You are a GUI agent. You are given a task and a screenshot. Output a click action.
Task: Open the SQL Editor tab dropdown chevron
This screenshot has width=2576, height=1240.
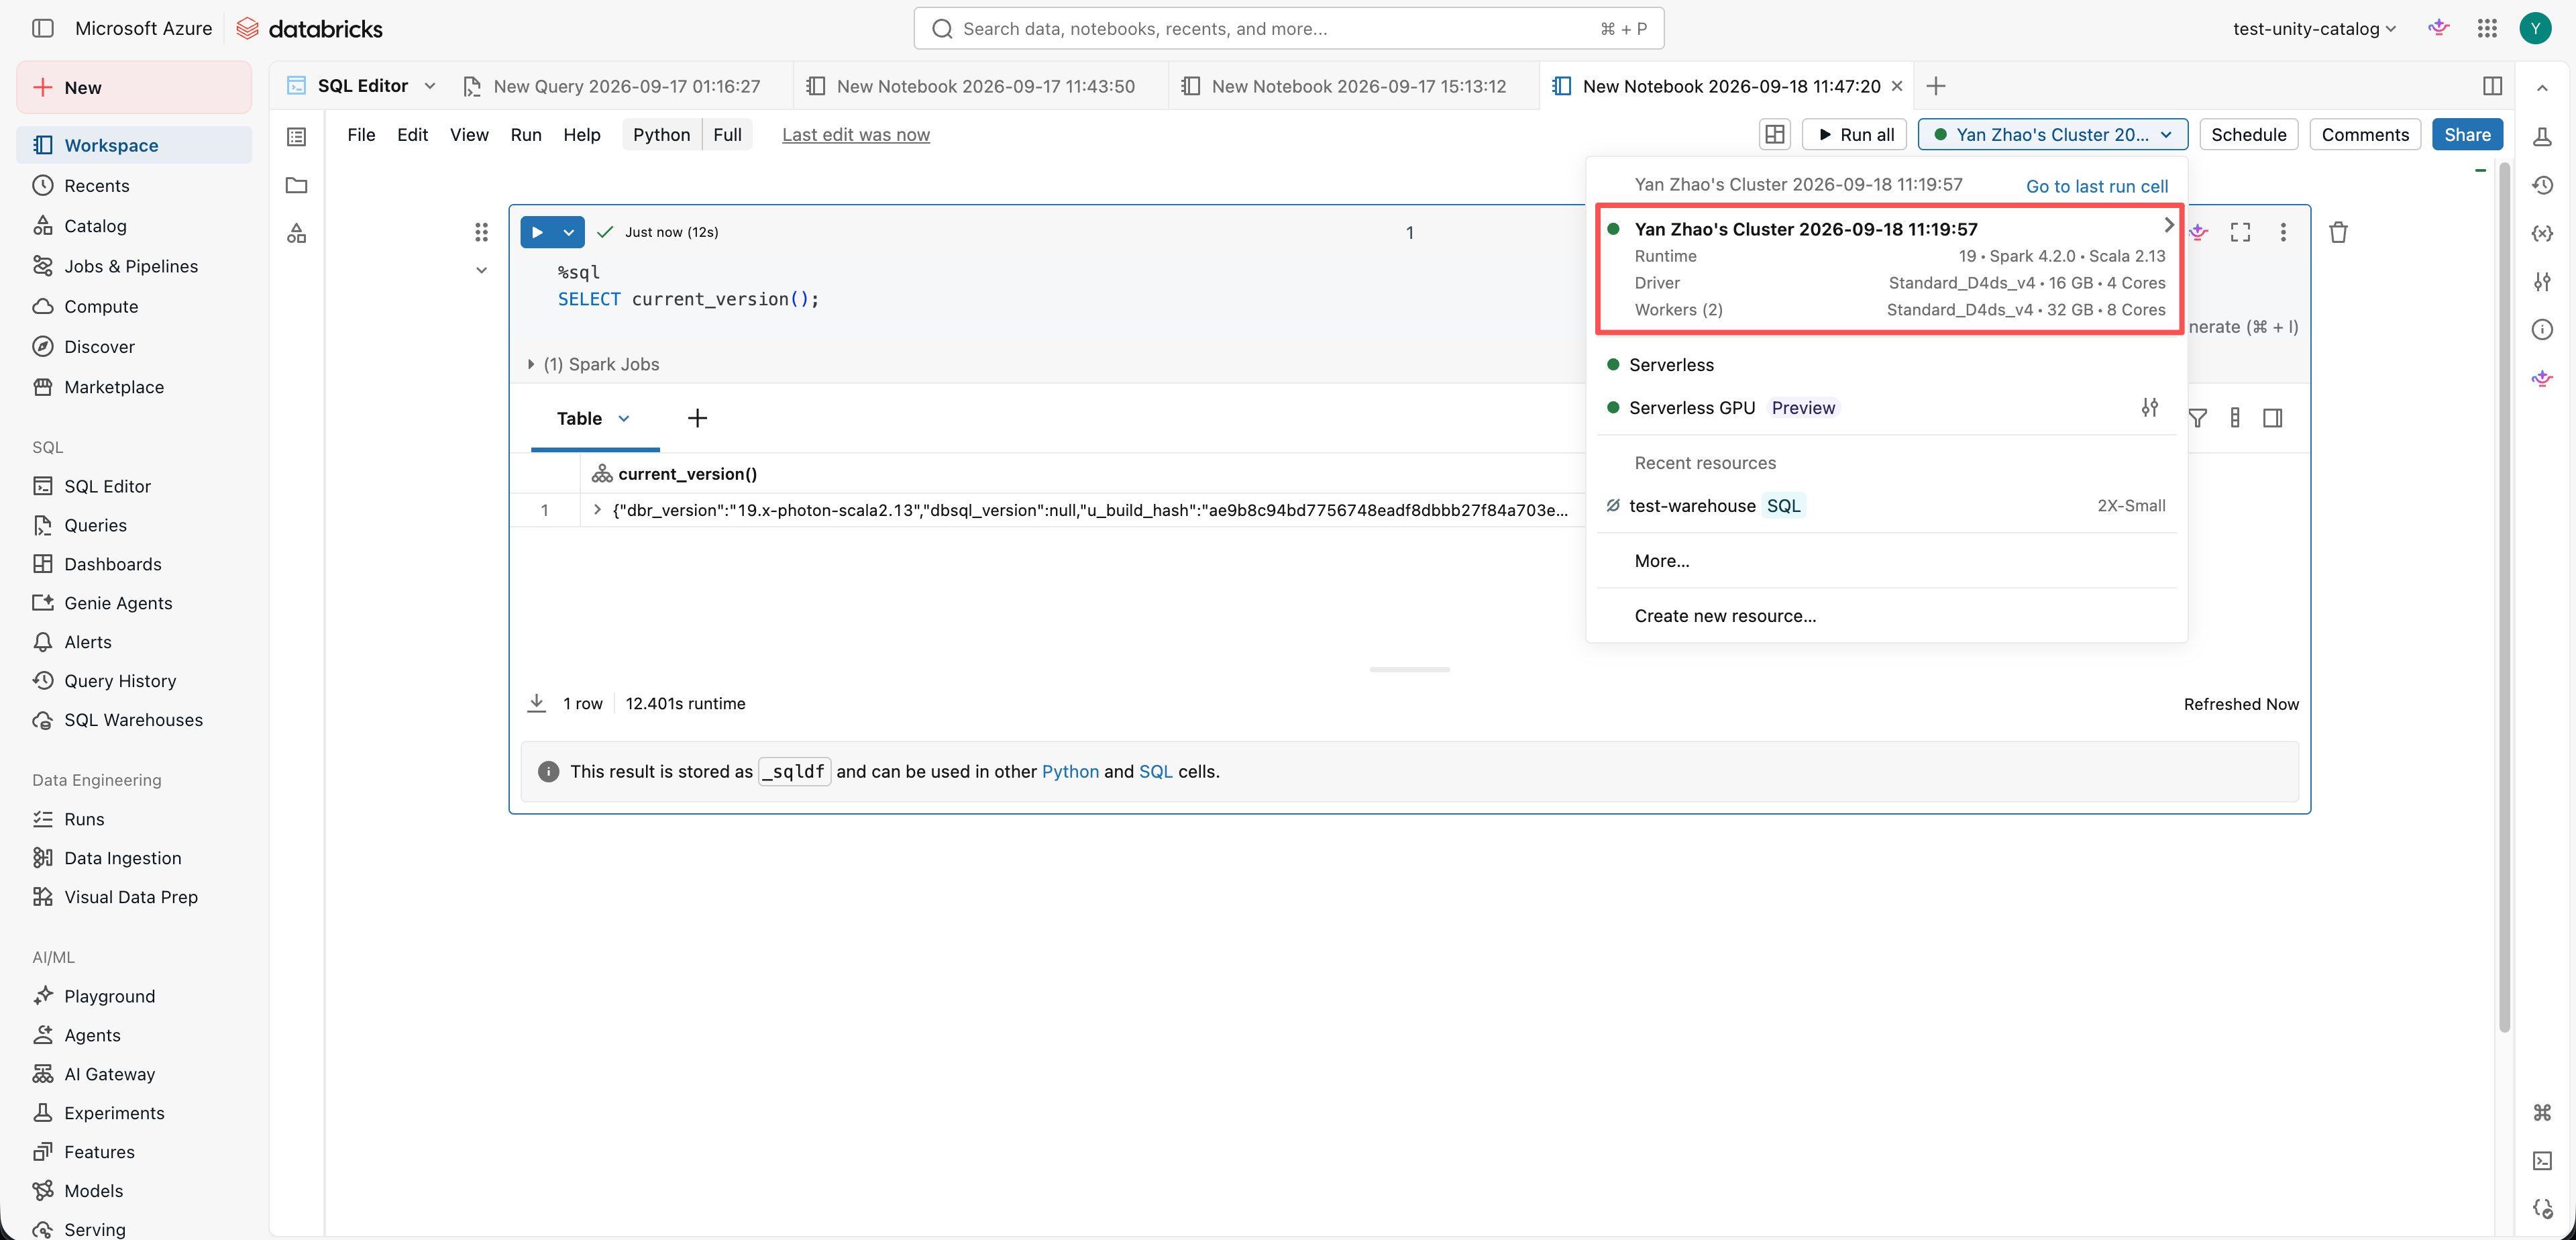pyautogui.click(x=430, y=86)
